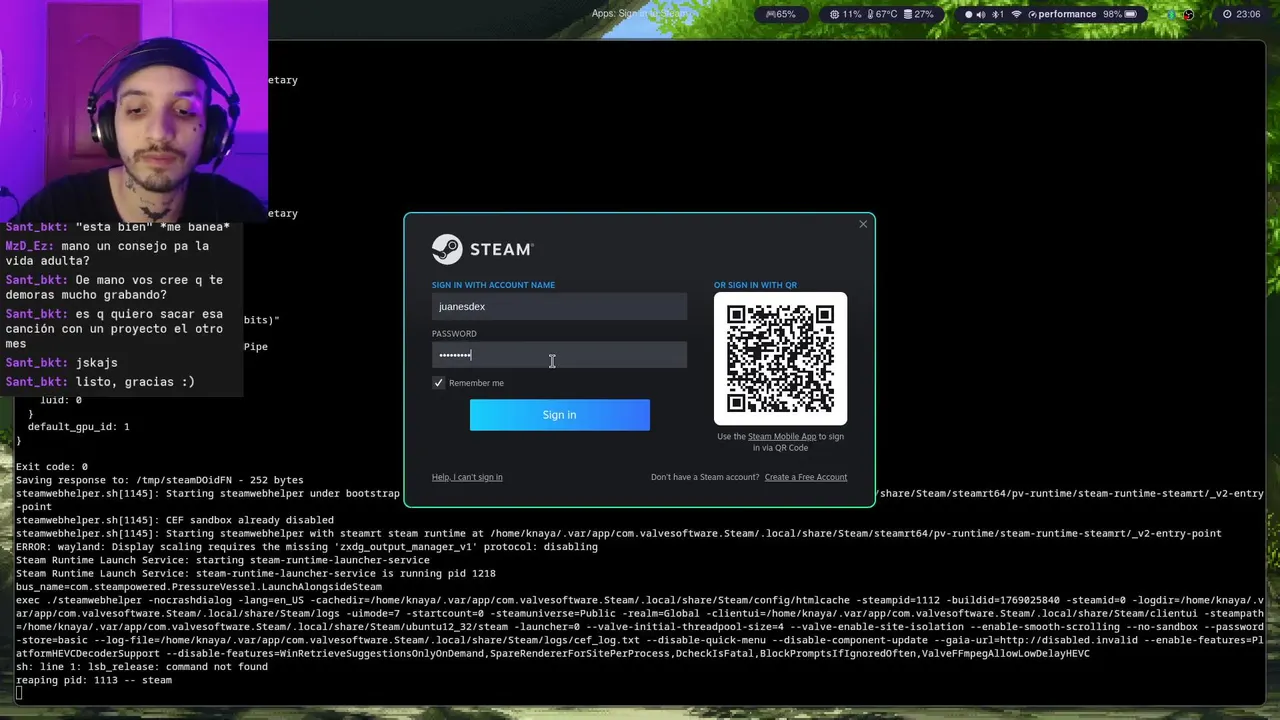Close the Steam sign-in dialog
This screenshot has height=720, width=1280.
tap(863, 224)
